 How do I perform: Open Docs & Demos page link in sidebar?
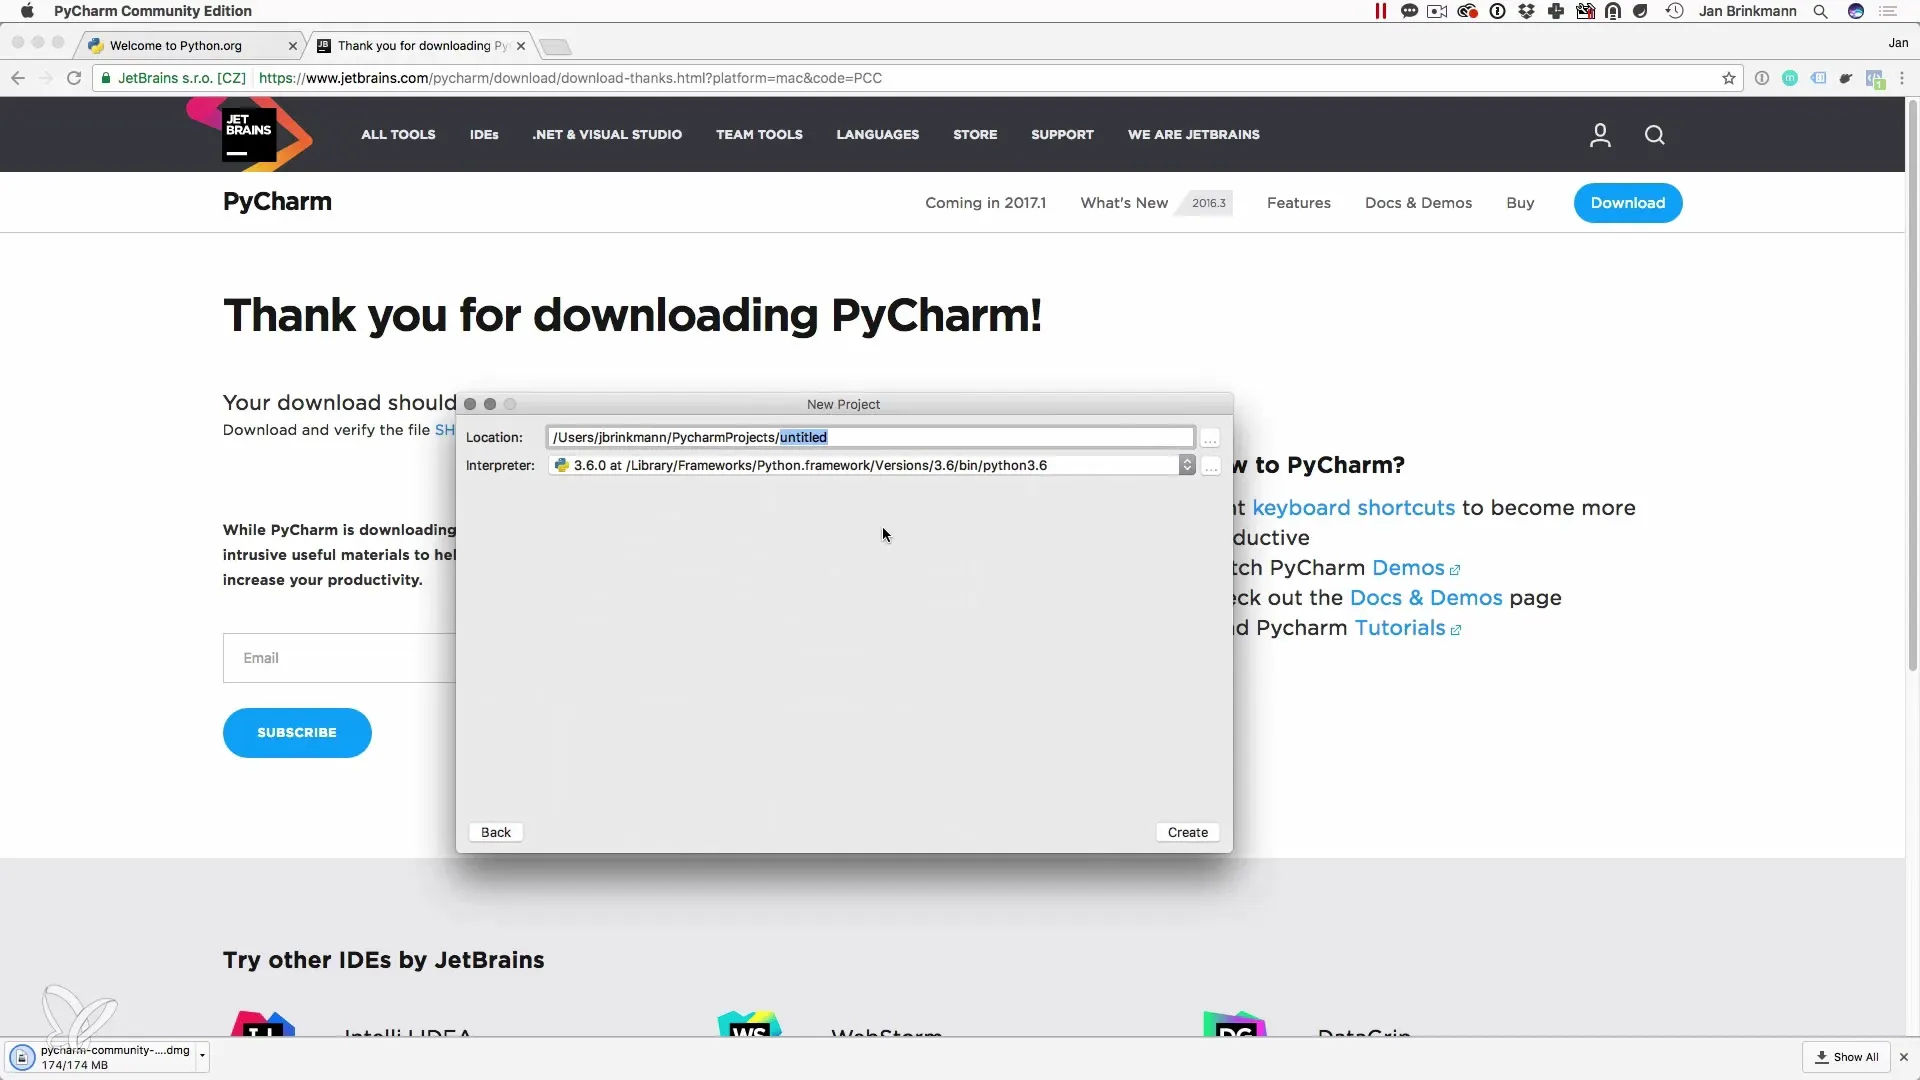pyautogui.click(x=1426, y=598)
